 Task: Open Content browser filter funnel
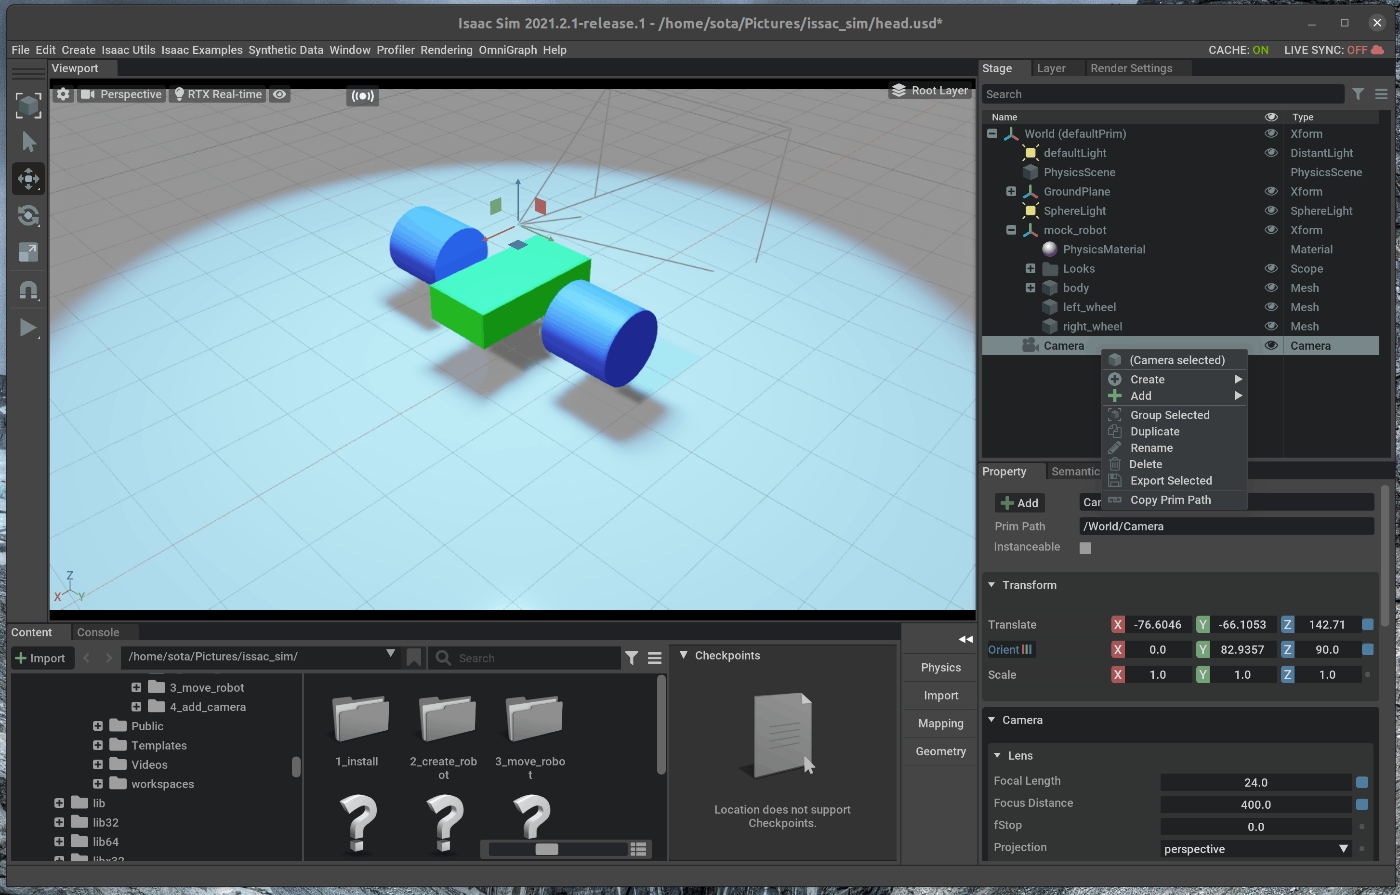tap(631, 658)
